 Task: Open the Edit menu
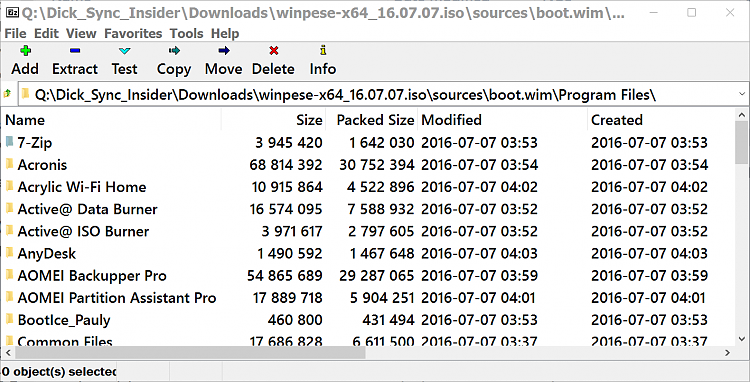[46, 33]
